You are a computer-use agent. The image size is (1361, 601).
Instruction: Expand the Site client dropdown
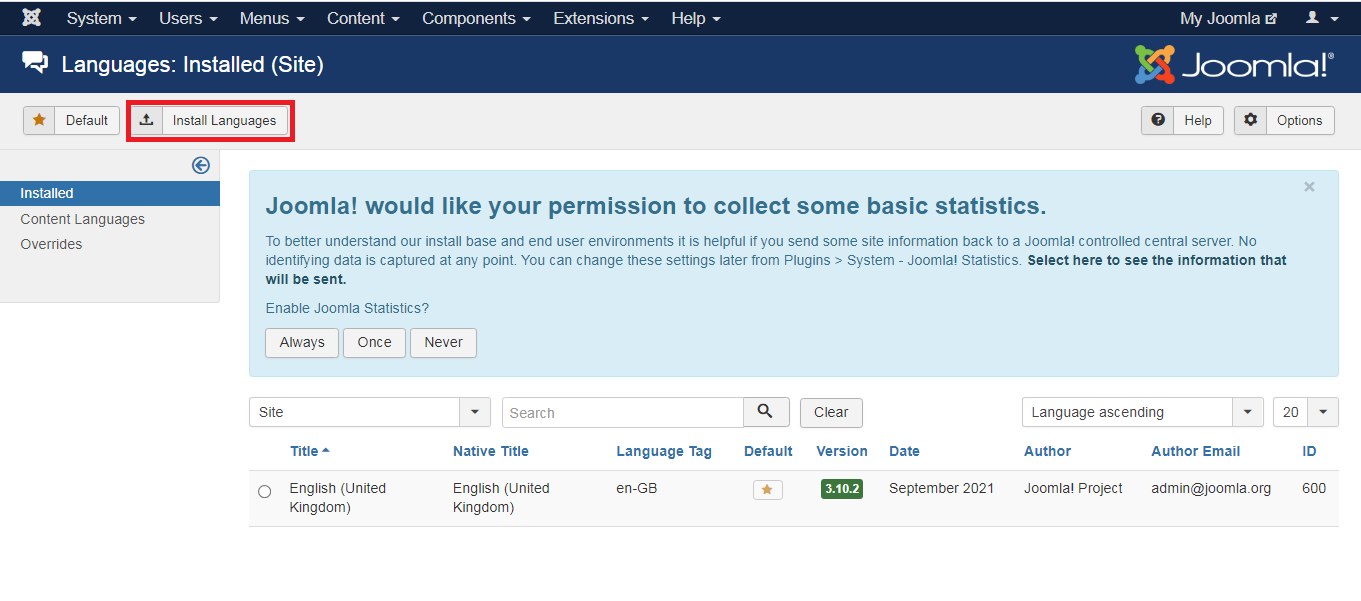pyautogui.click(x=369, y=412)
